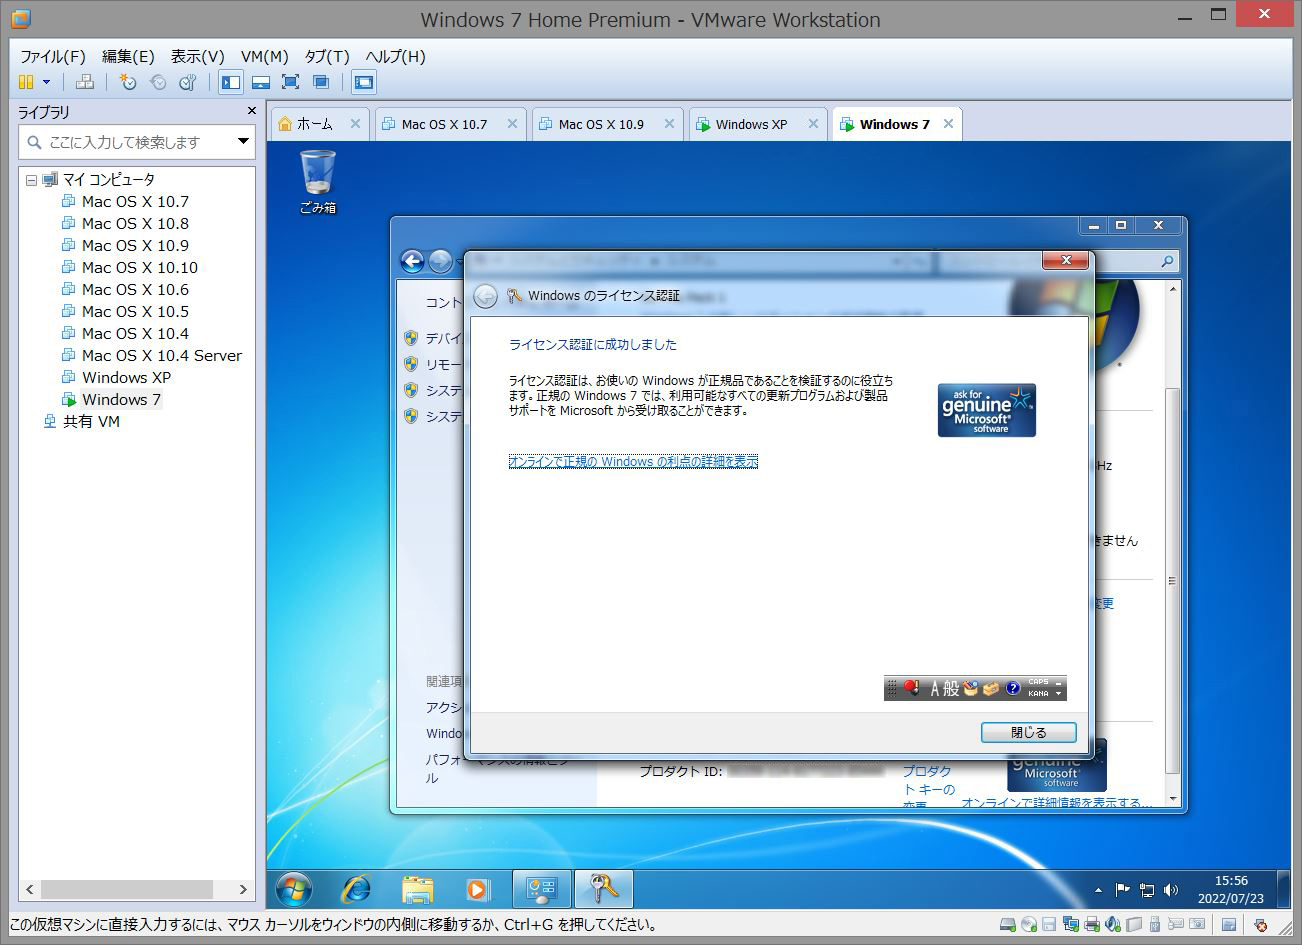Open Windows Explorer folder on taskbar
This screenshot has width=1302, height=945.
click(x=417, y=888)
